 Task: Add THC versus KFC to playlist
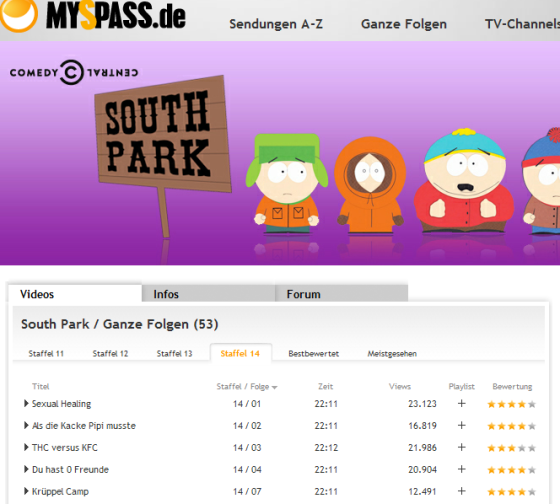461,447
